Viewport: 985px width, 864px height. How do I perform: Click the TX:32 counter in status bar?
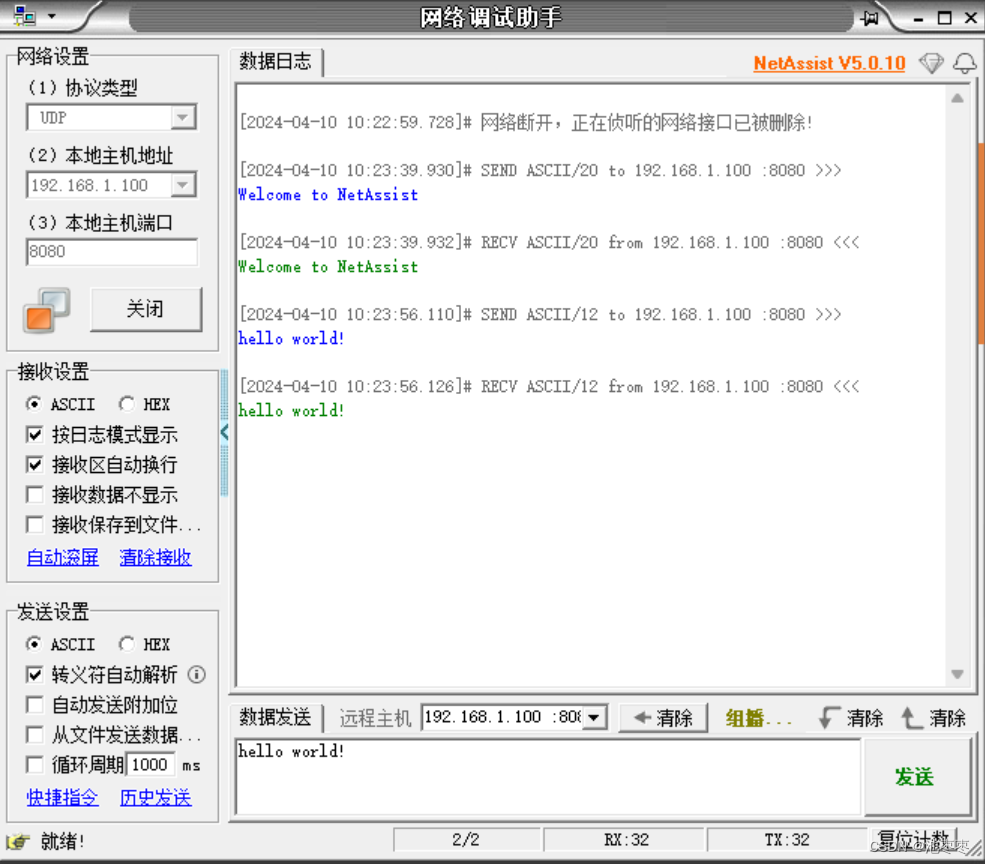(x=786, y=840)
